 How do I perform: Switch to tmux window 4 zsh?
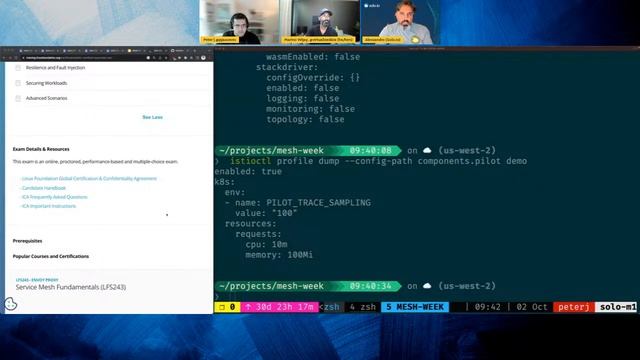362,307
